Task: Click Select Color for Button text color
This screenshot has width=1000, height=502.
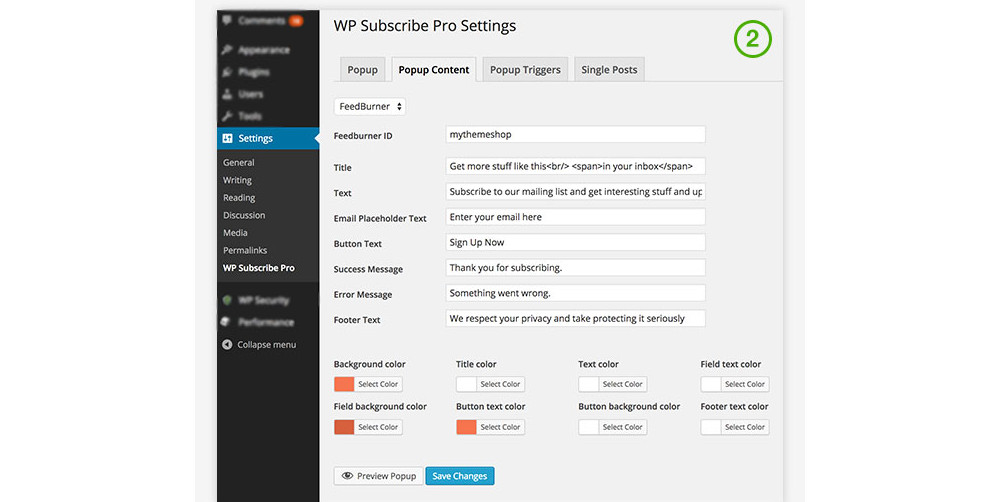Action: click(501, 427)
